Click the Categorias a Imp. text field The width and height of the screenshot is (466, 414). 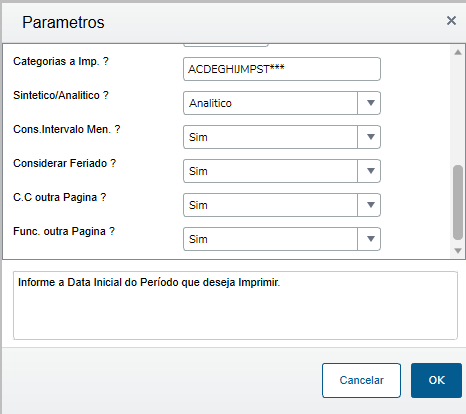click(282, 69)
